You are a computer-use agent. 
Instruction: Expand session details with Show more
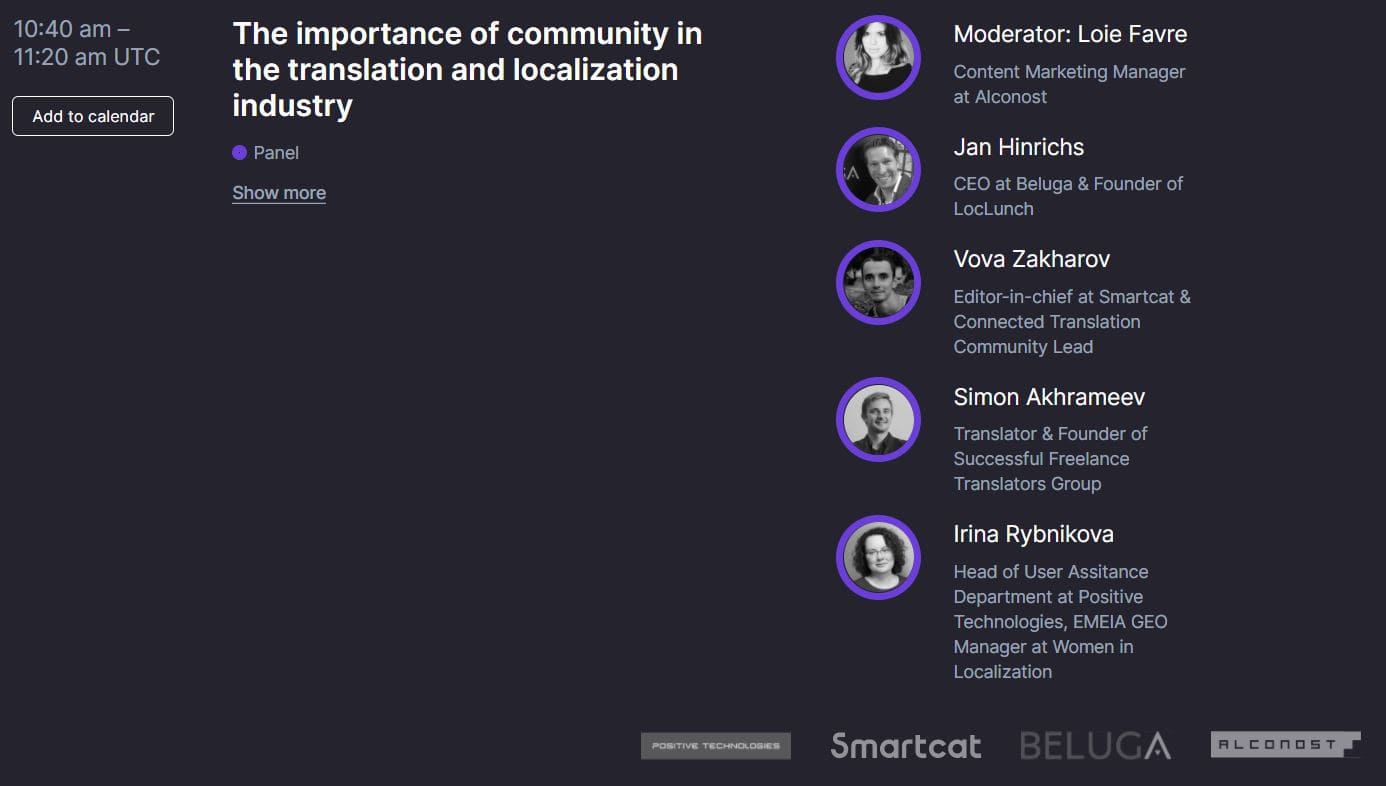279,193
